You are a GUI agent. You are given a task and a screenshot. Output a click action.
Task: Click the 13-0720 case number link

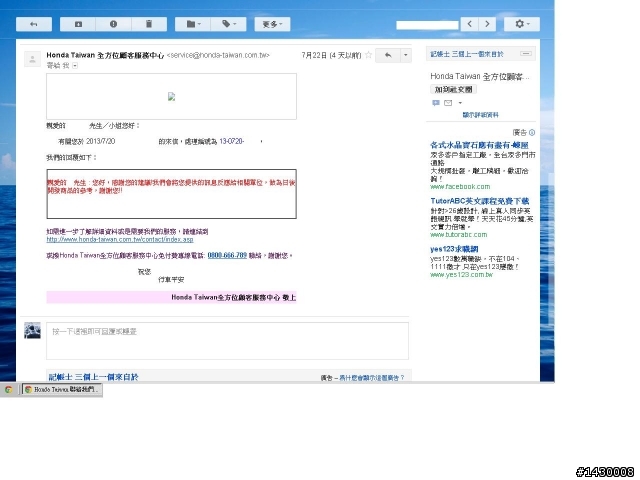coord(231,141)
